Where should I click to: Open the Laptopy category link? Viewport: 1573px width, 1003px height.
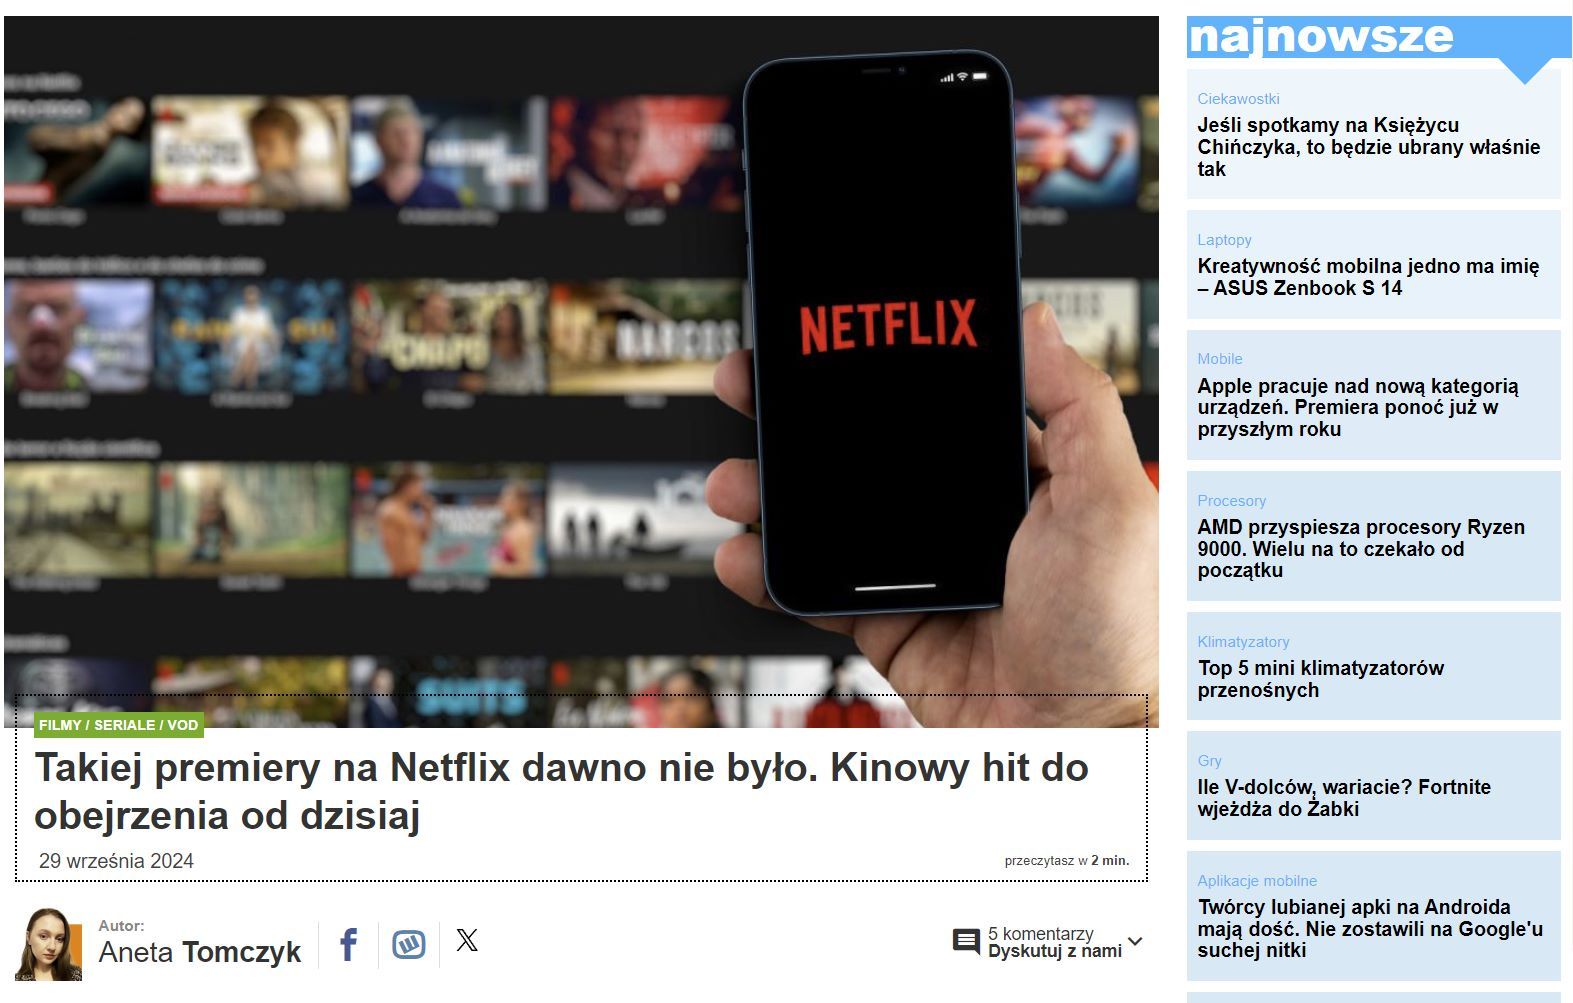tap(1224, 239)
